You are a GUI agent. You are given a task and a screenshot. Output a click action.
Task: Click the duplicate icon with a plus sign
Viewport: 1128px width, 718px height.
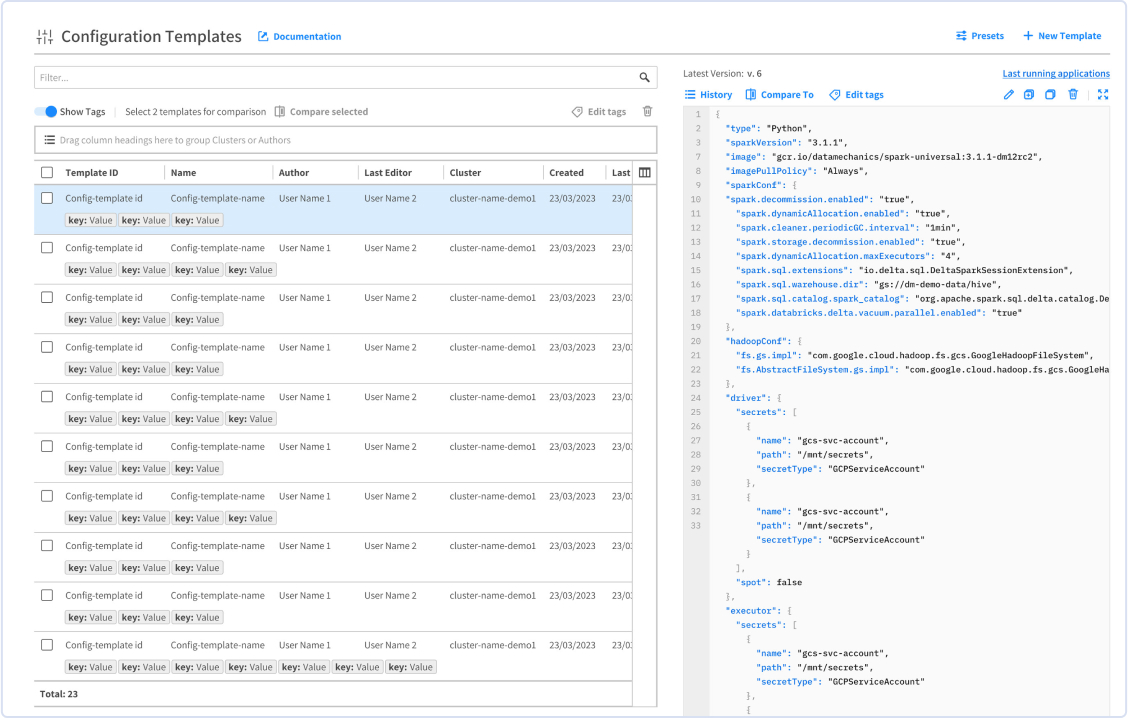click(x=1029, y=95)
